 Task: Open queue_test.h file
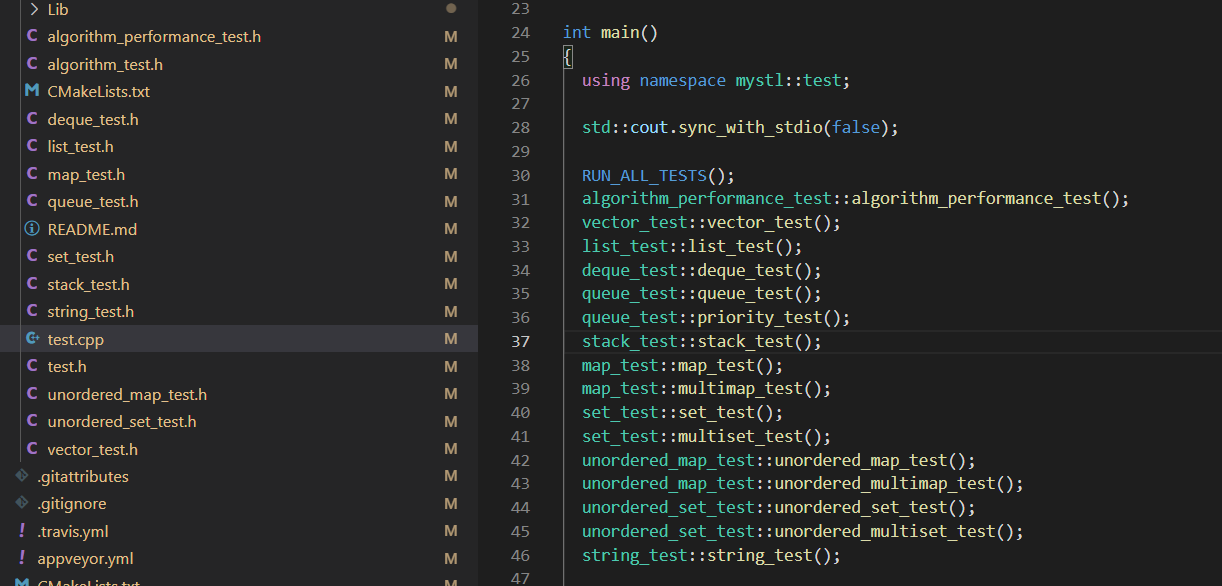click(93, 202)
